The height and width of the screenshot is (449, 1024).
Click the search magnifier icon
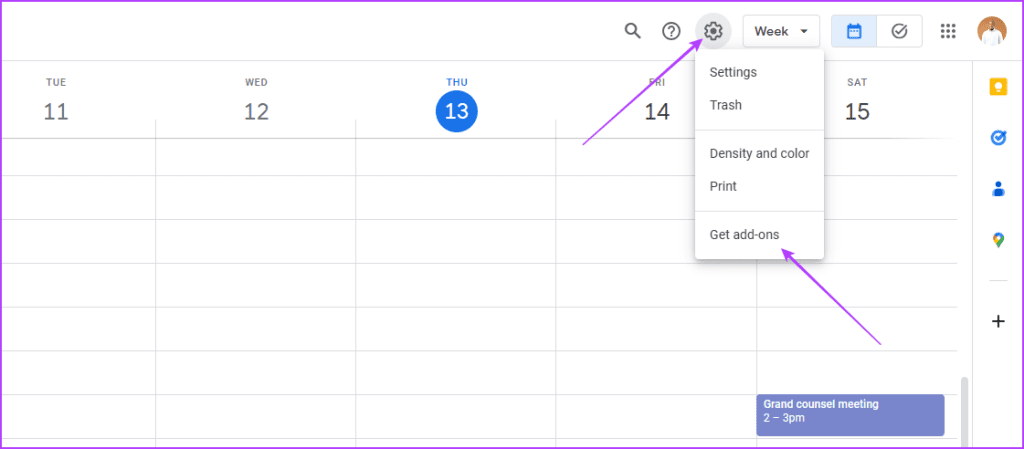click(632, 31)
